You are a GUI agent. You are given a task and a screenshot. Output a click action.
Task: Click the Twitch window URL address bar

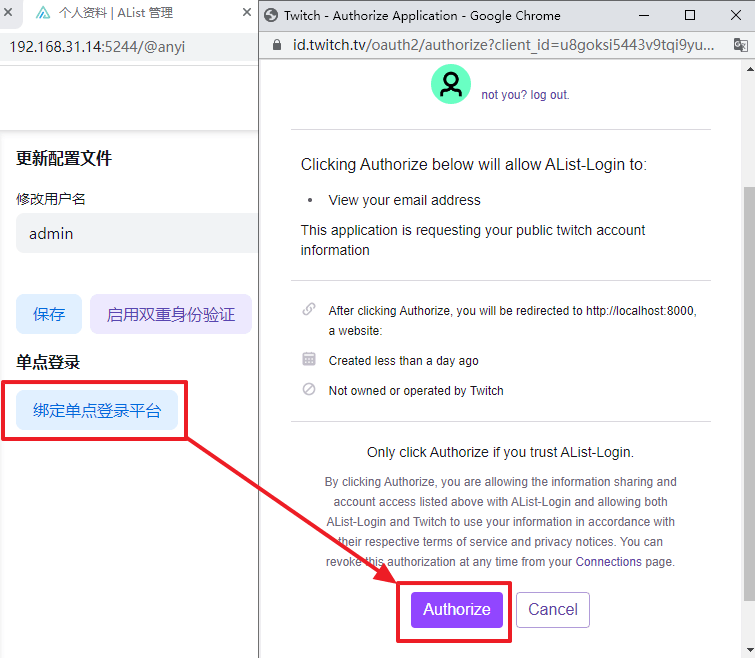pyautogui.click(x=503, y=45)
